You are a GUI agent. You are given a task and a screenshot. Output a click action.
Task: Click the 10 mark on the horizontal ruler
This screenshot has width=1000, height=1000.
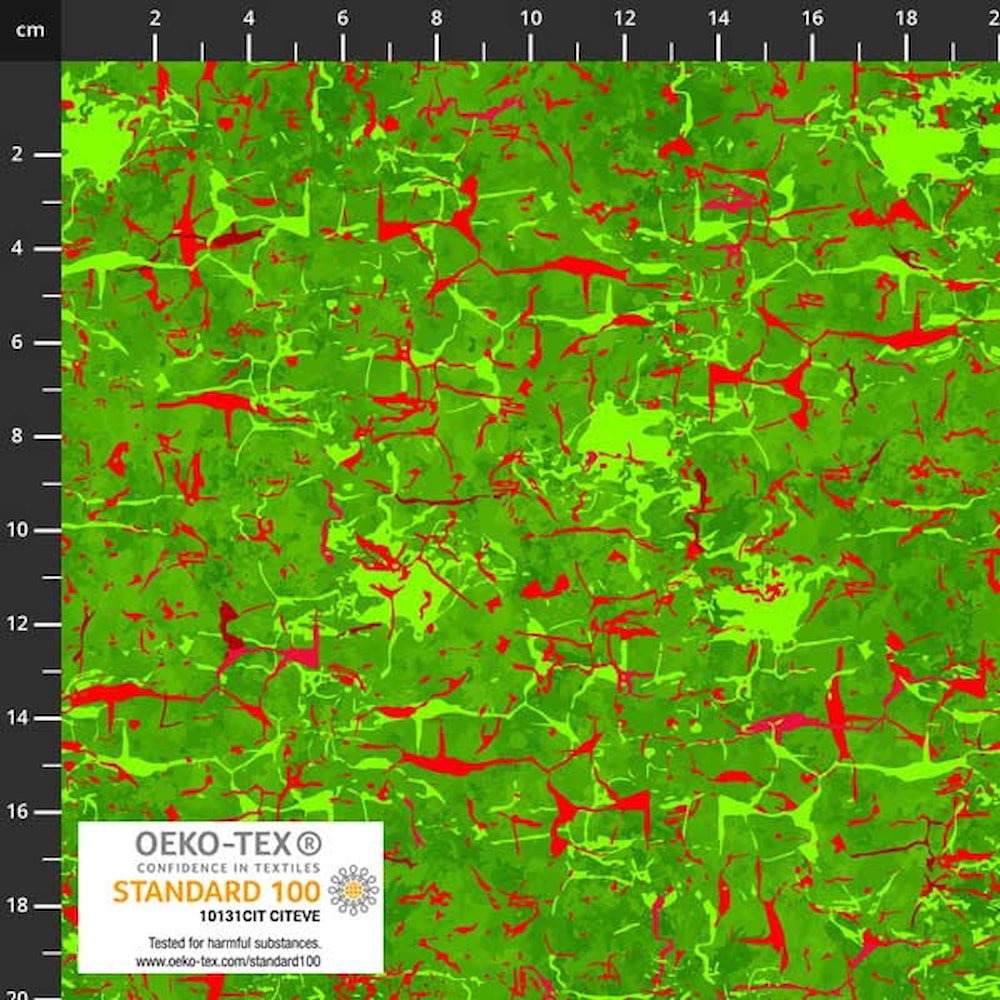533,17
